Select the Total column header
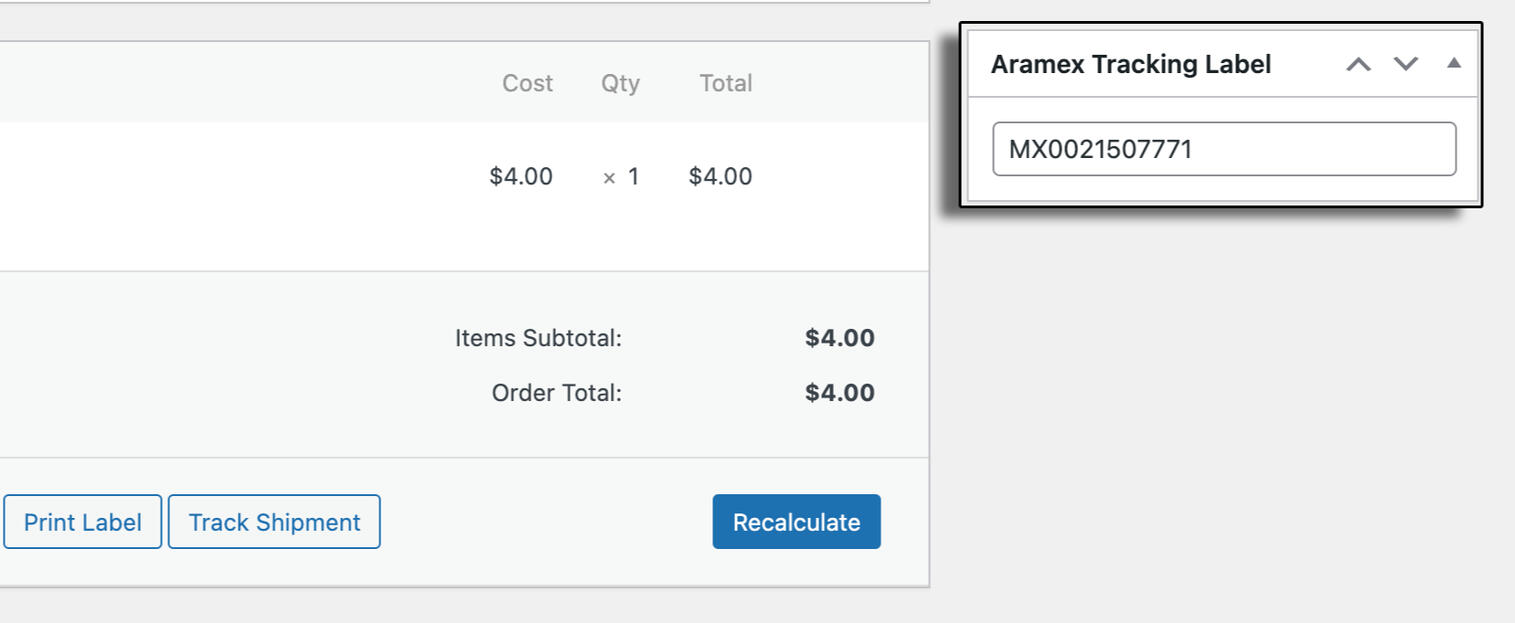 coord(725,83)
